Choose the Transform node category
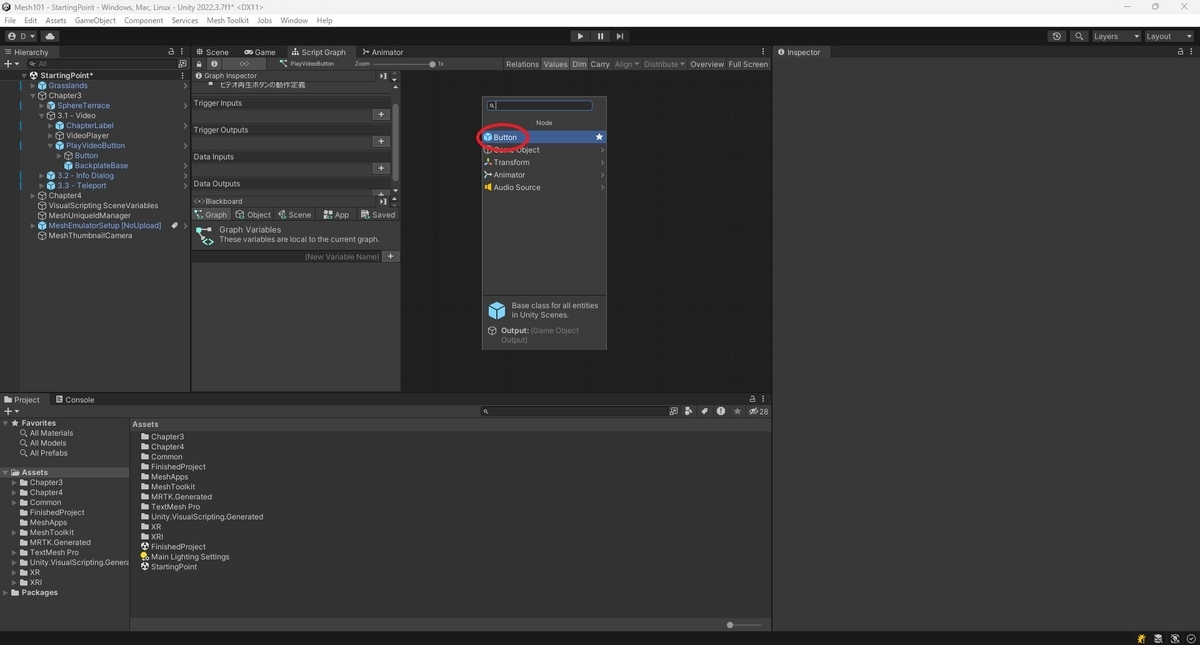1200x645 pixels. (x=544, y=162)
